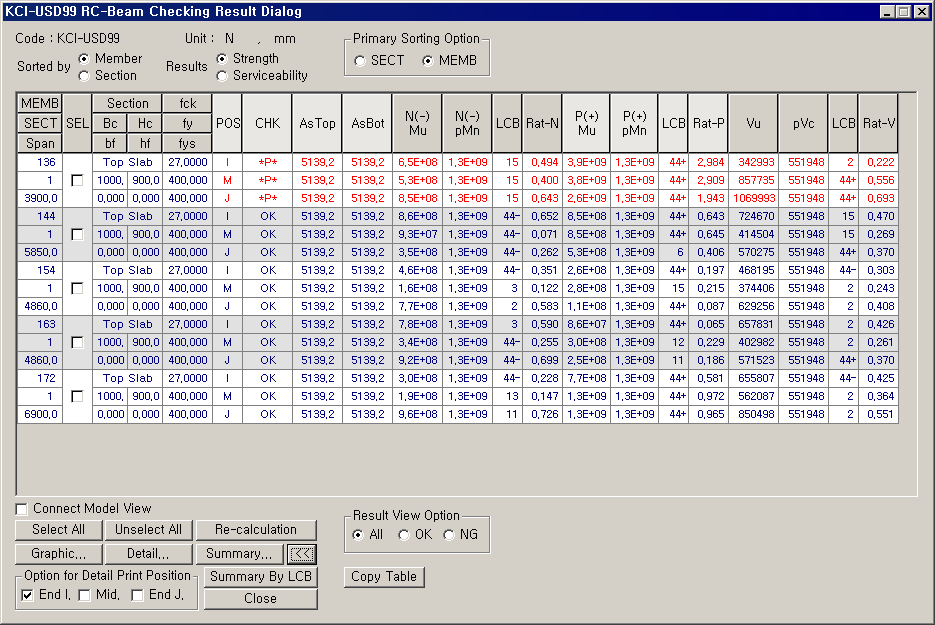The image size is (935, 625).
Task: Show only NG results
Action: (x=449, y=535)
